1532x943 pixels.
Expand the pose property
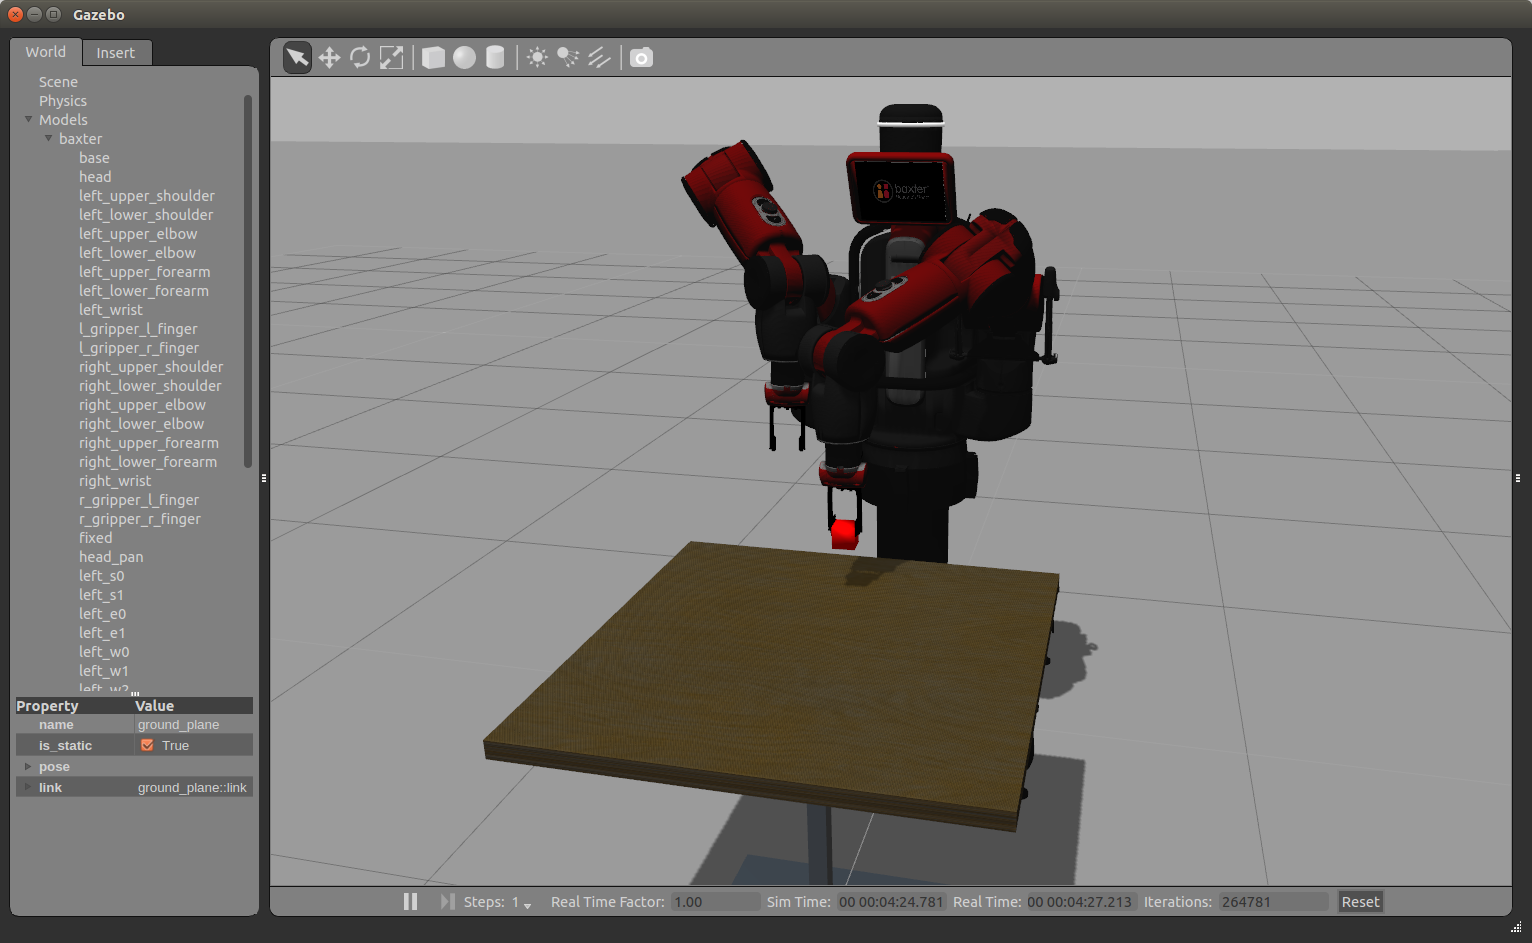(28, 766)
